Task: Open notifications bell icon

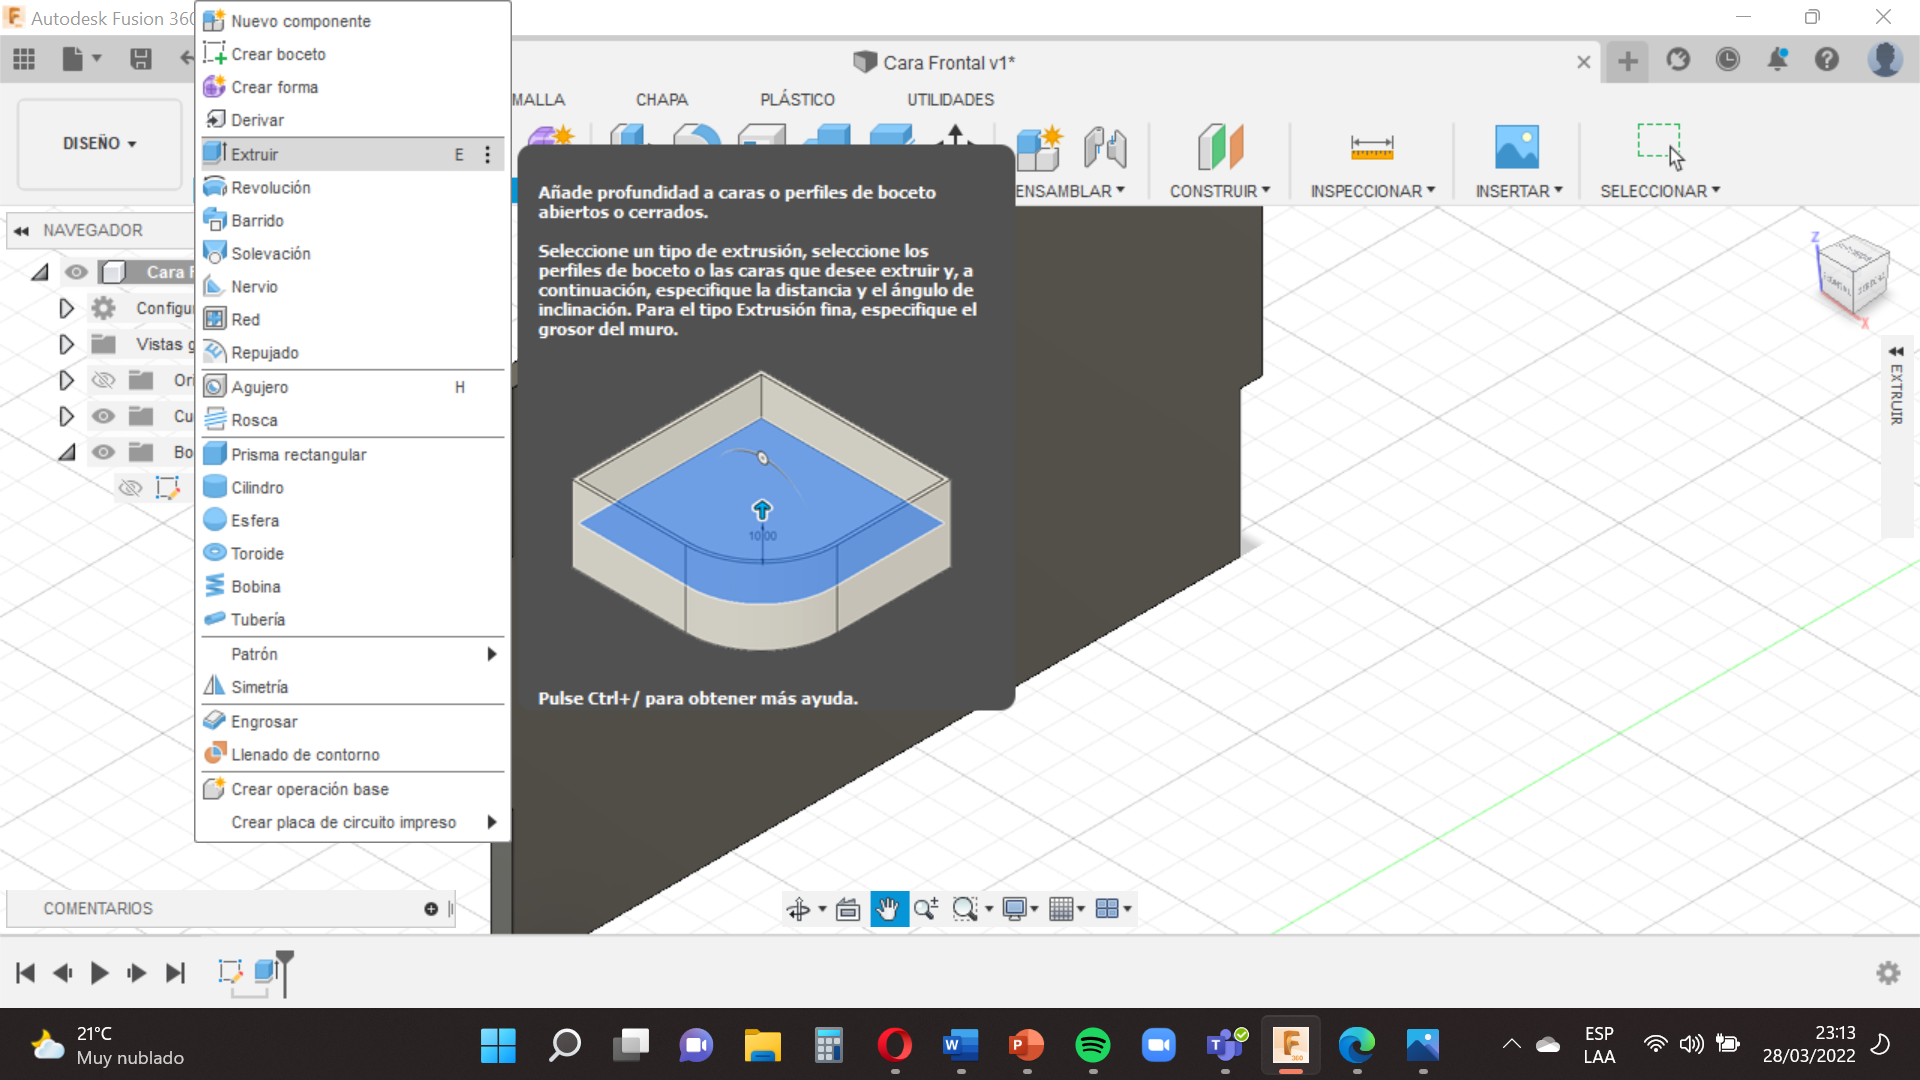Action: [x=1777, y=60]
